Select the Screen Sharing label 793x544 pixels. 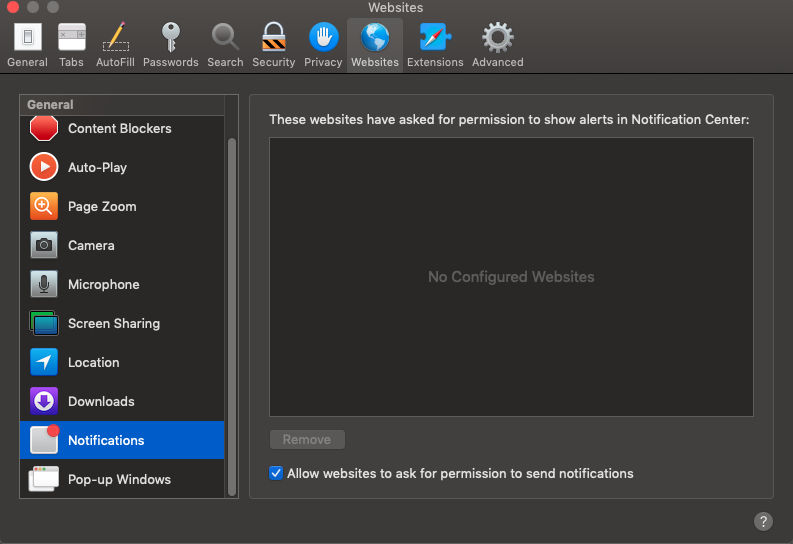point(114,324)
